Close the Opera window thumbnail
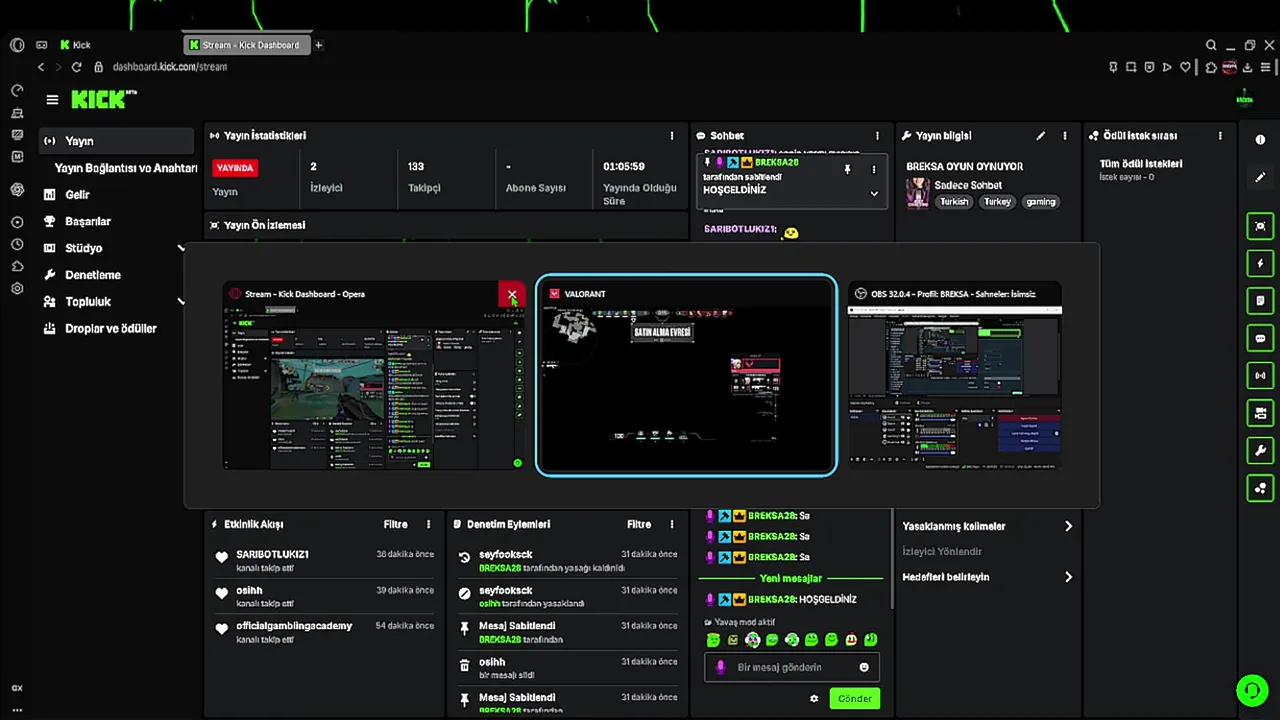 (512, 295)
